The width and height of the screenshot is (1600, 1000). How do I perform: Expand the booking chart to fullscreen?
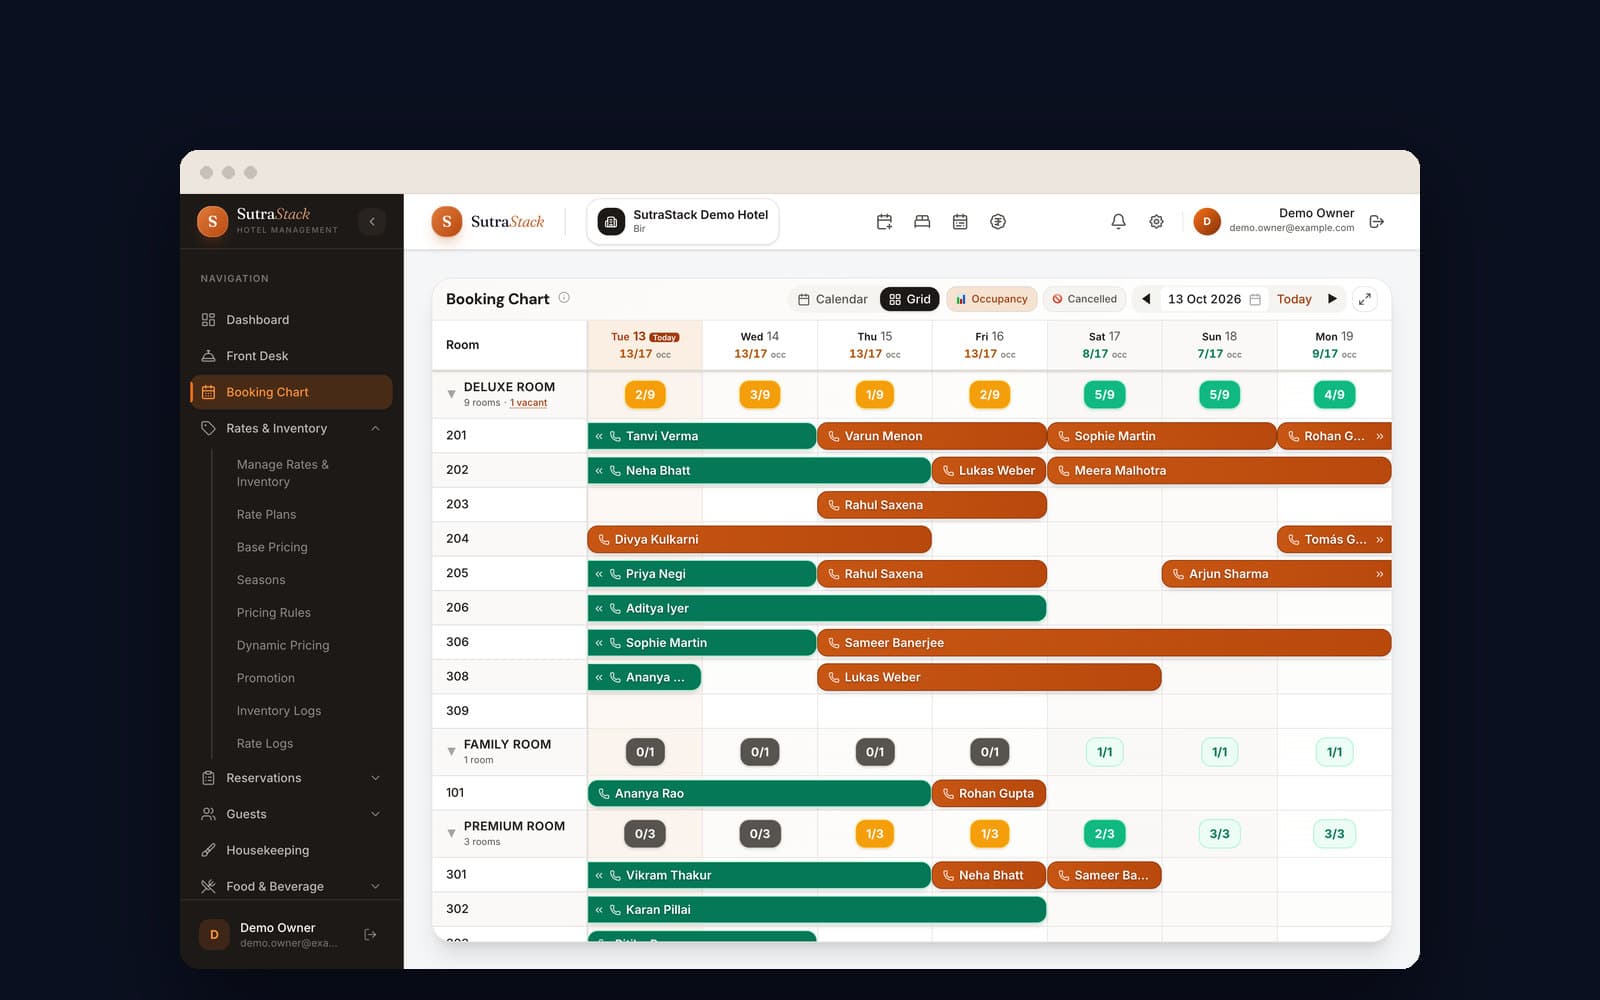[x=1364, y=299]
